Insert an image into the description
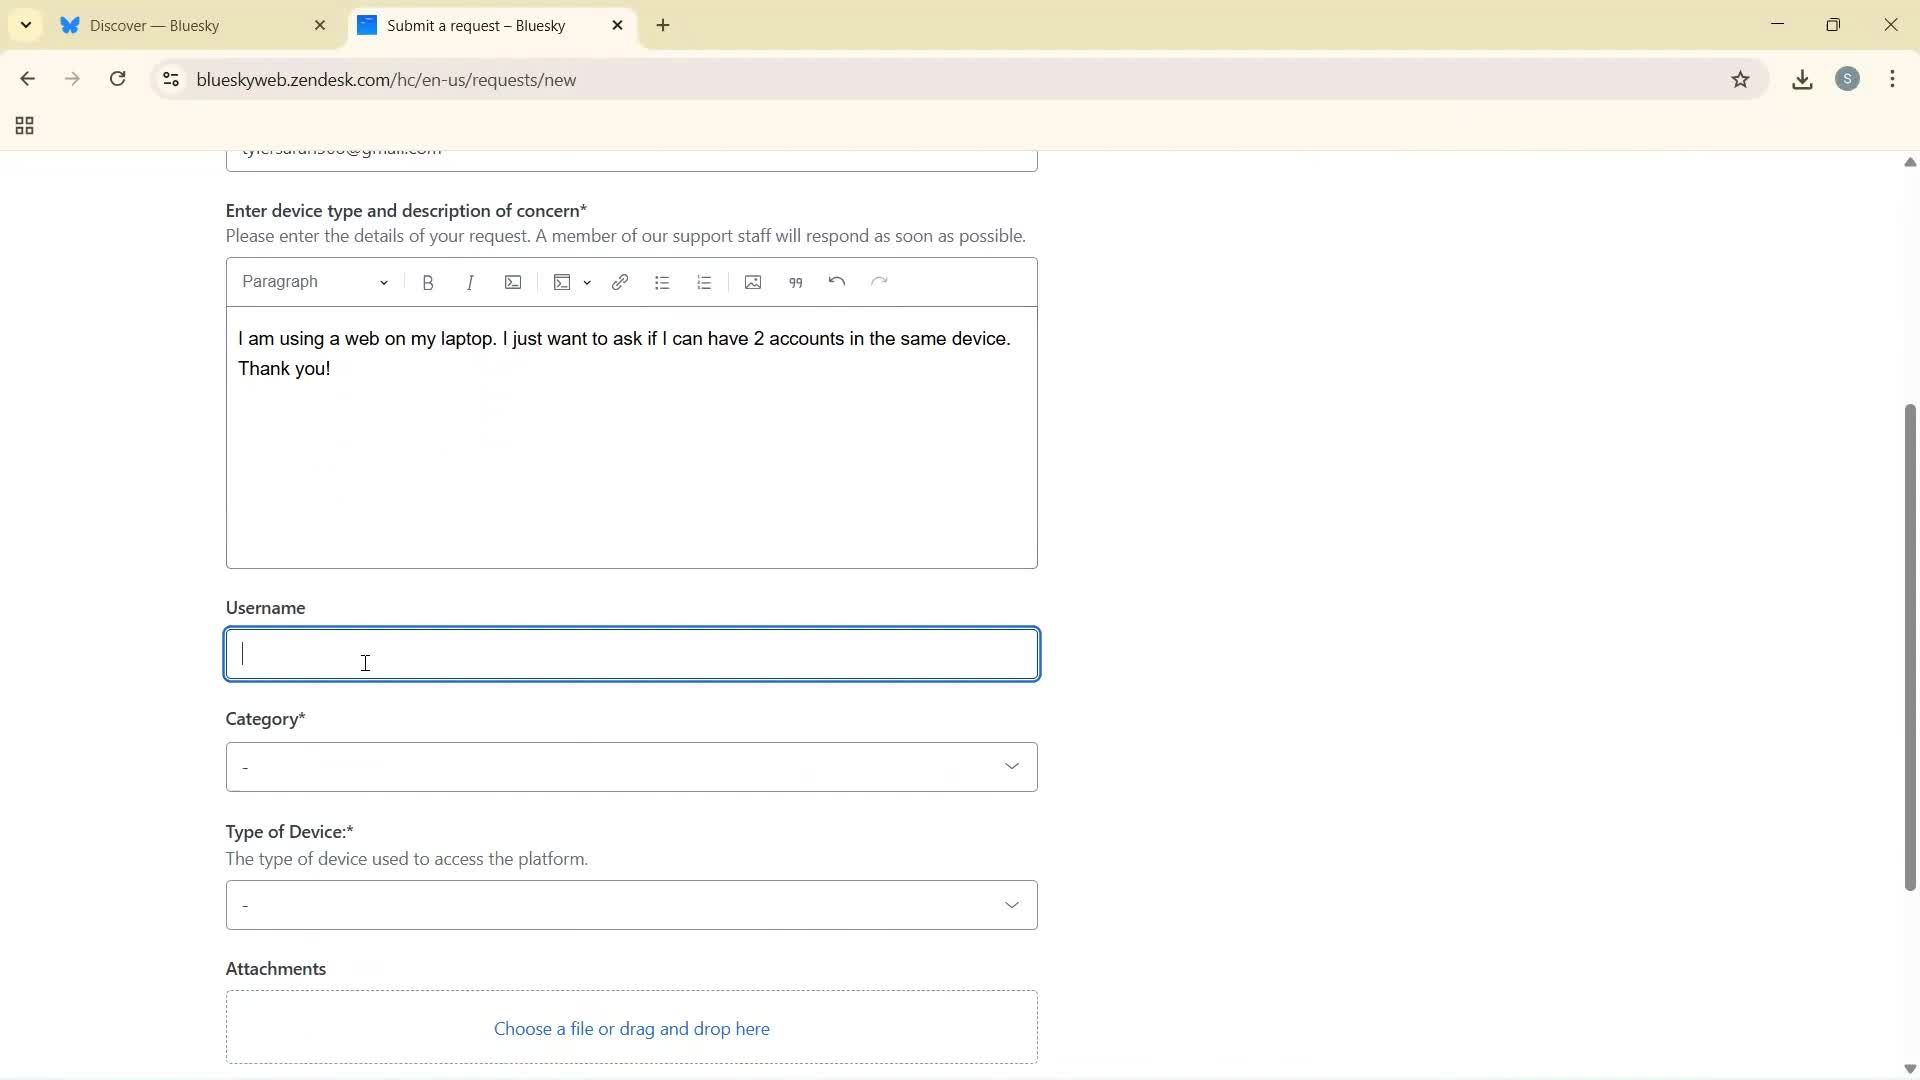The image size is (1920, 1080). 752,282
